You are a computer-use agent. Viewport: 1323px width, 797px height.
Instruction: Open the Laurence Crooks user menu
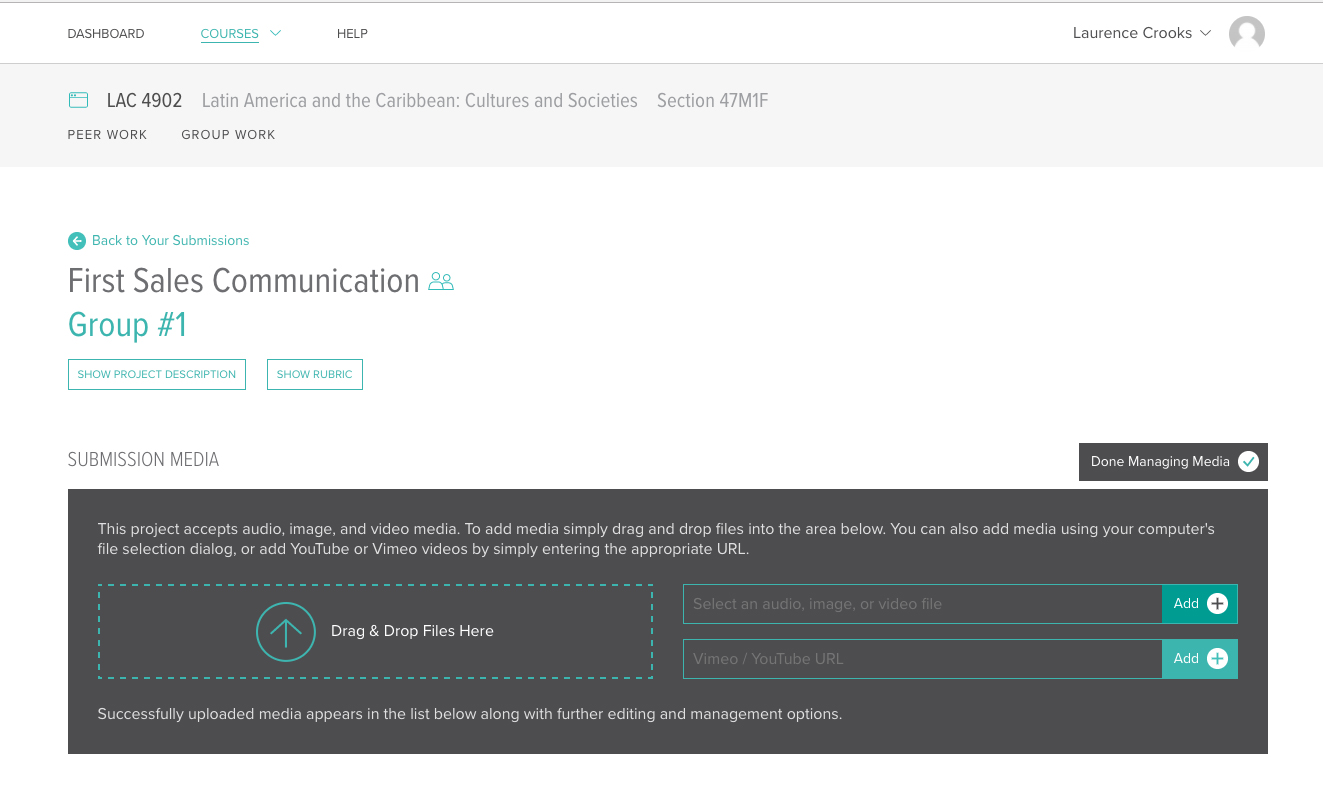pyautogui.click(x=1142, y=33)
